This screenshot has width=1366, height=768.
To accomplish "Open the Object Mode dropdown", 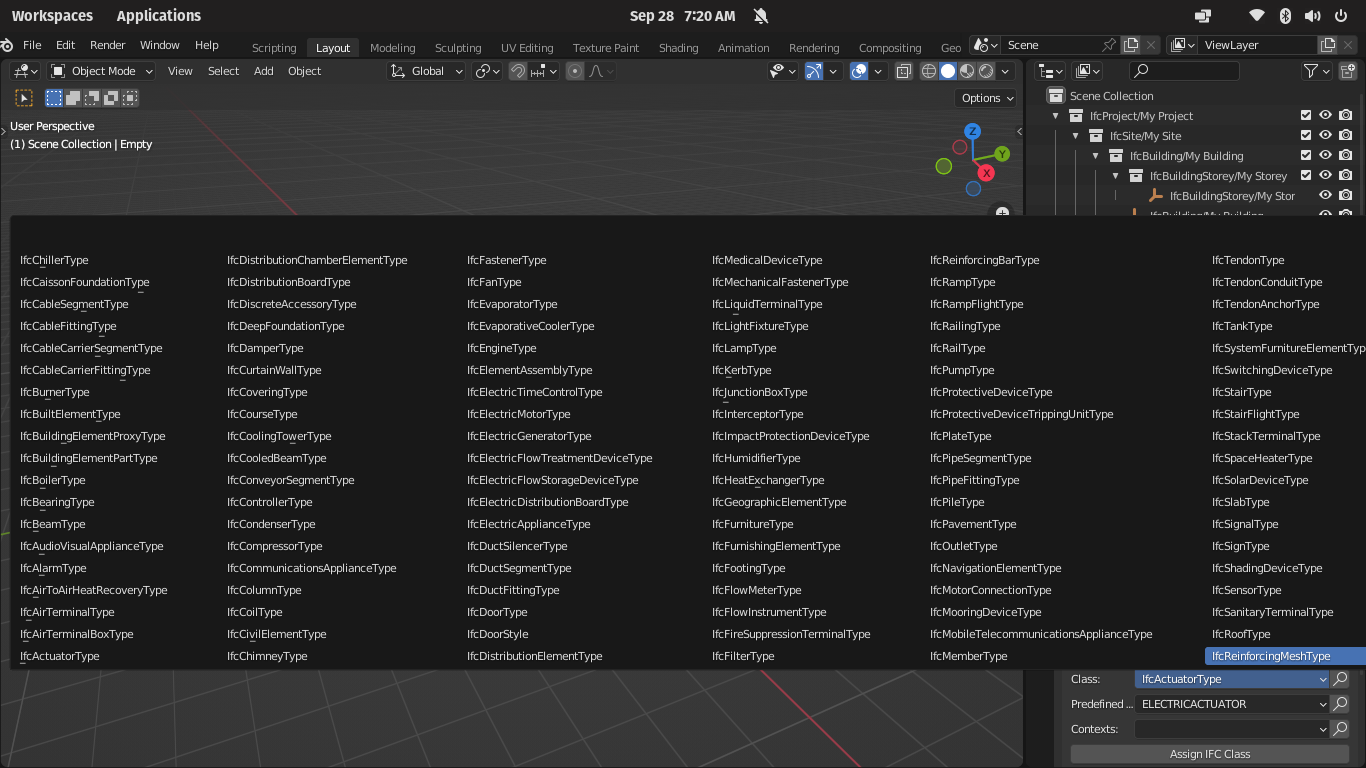I will [101, 71].
